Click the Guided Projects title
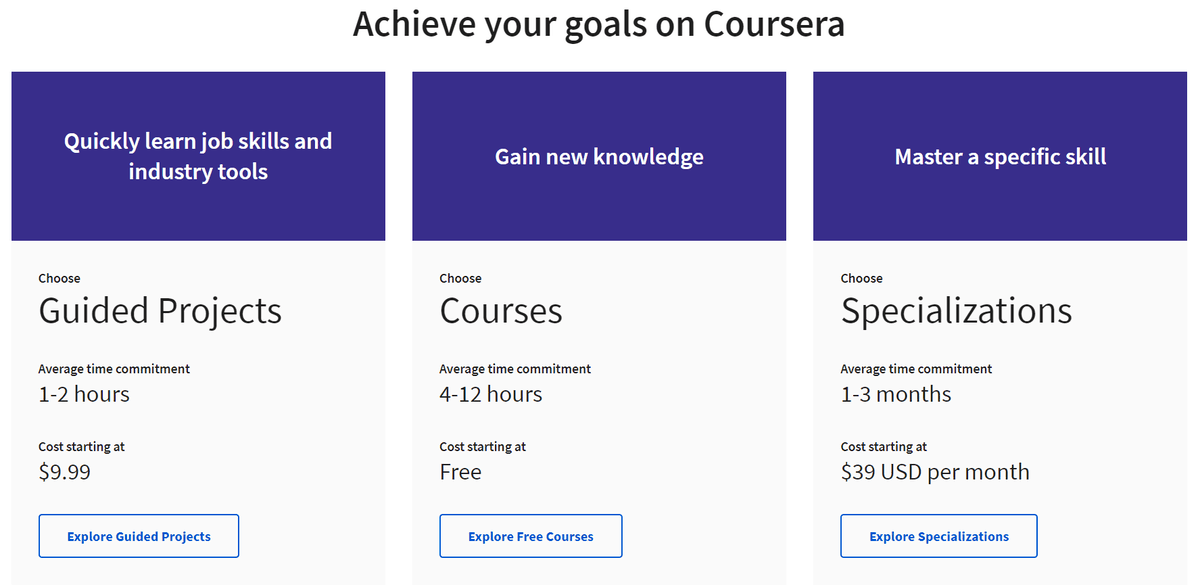The image size is (1200, 587). point(160,311)
